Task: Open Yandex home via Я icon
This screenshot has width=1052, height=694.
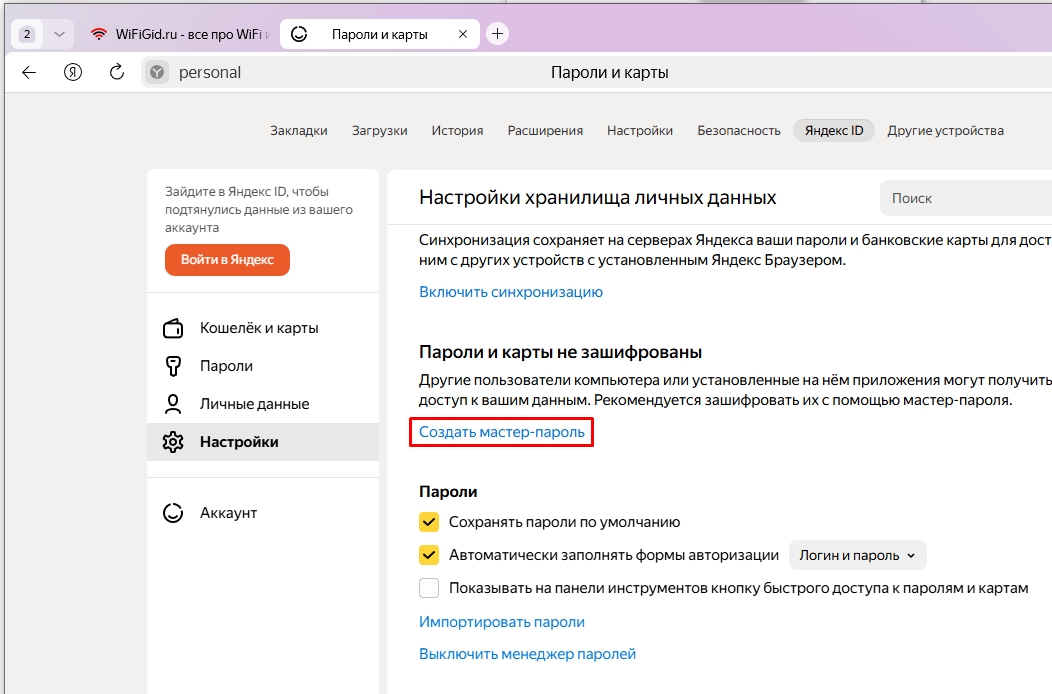Action: [73, 72]
